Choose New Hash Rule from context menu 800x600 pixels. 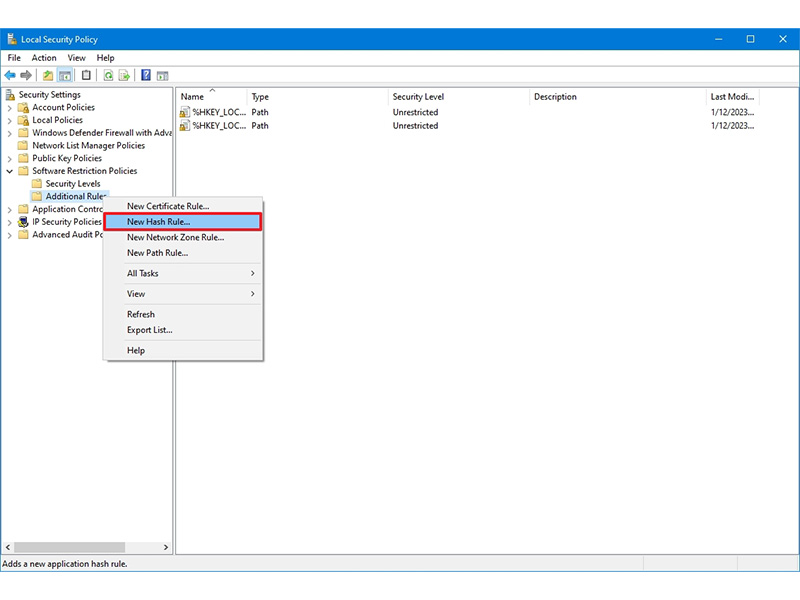click(x=183, y=221)
